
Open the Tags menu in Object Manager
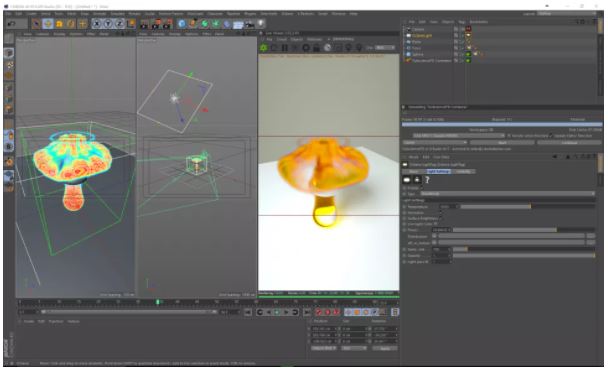pos(462,22)
